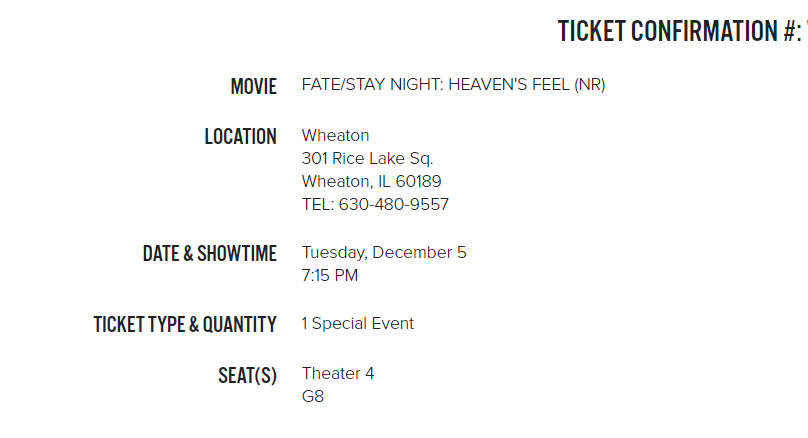Click the phone number 630-480-9557
The width and height of the screenshot is (808, 438).
coord(394,205)
